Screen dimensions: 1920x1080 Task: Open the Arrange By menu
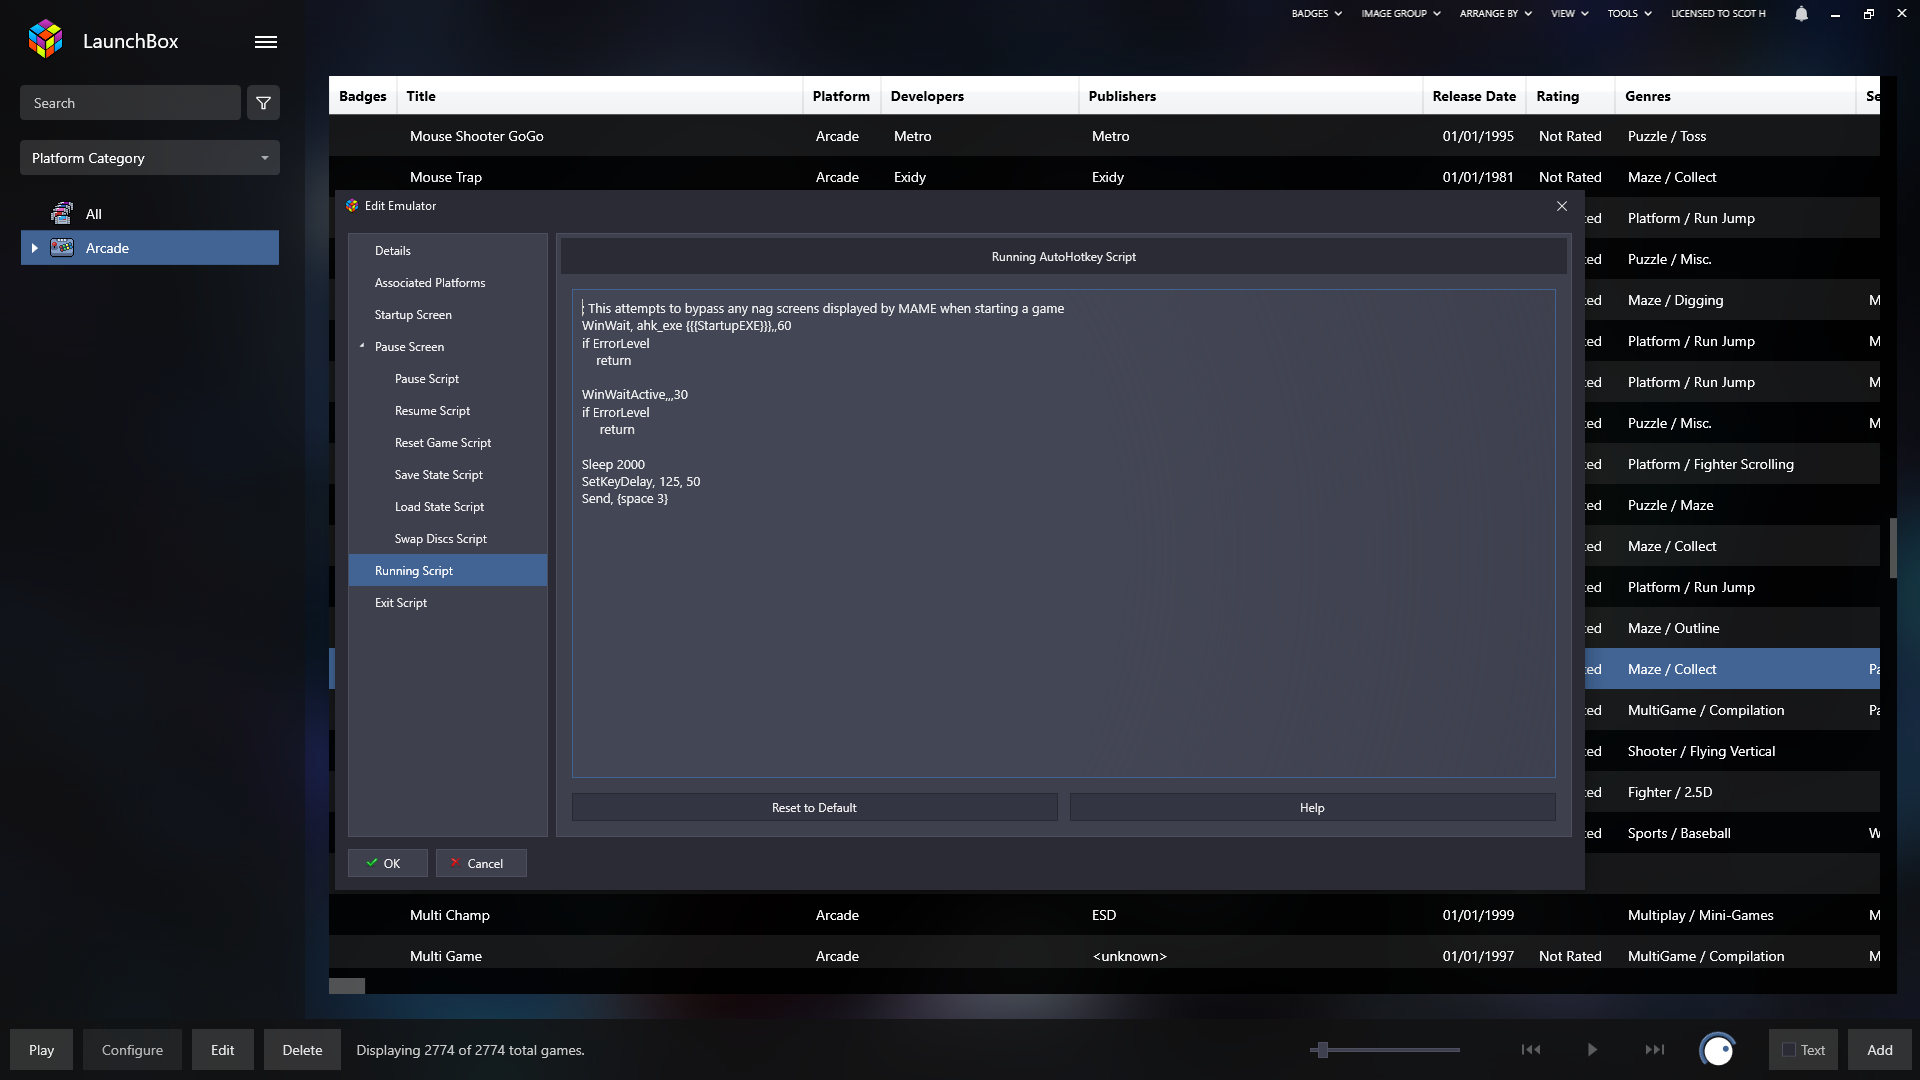1495,14
